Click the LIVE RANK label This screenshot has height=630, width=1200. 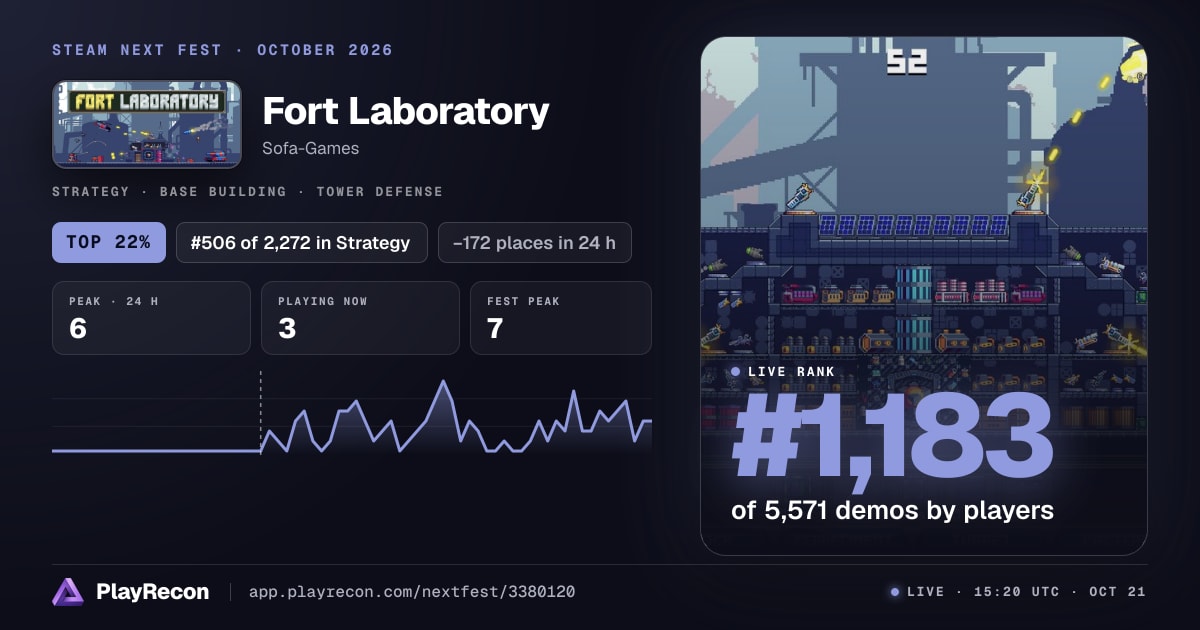[791, 372]
